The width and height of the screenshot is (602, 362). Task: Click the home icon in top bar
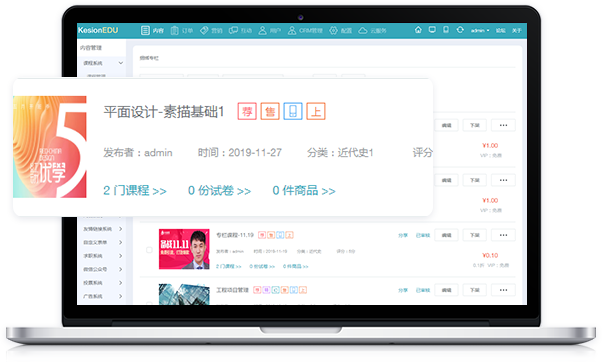418,30
